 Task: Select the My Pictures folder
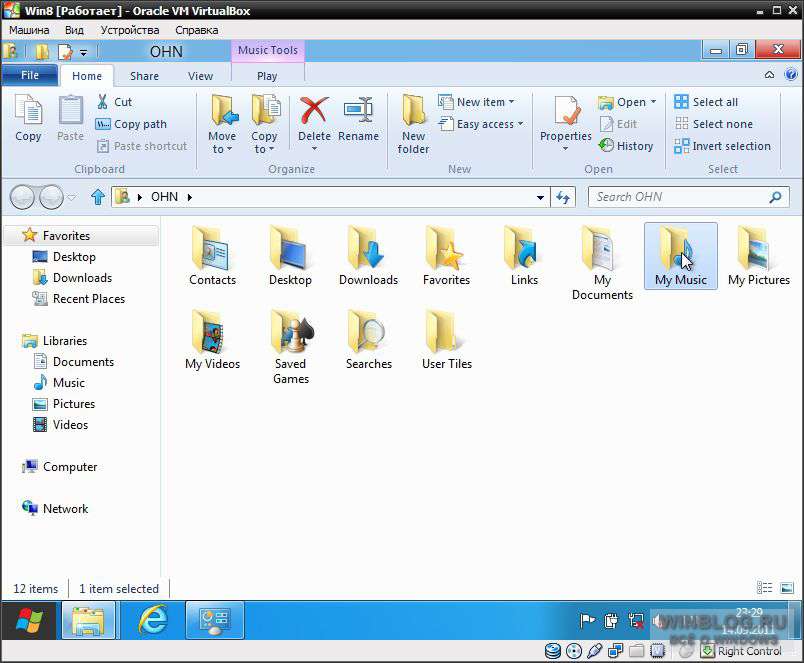pos(759,256)
